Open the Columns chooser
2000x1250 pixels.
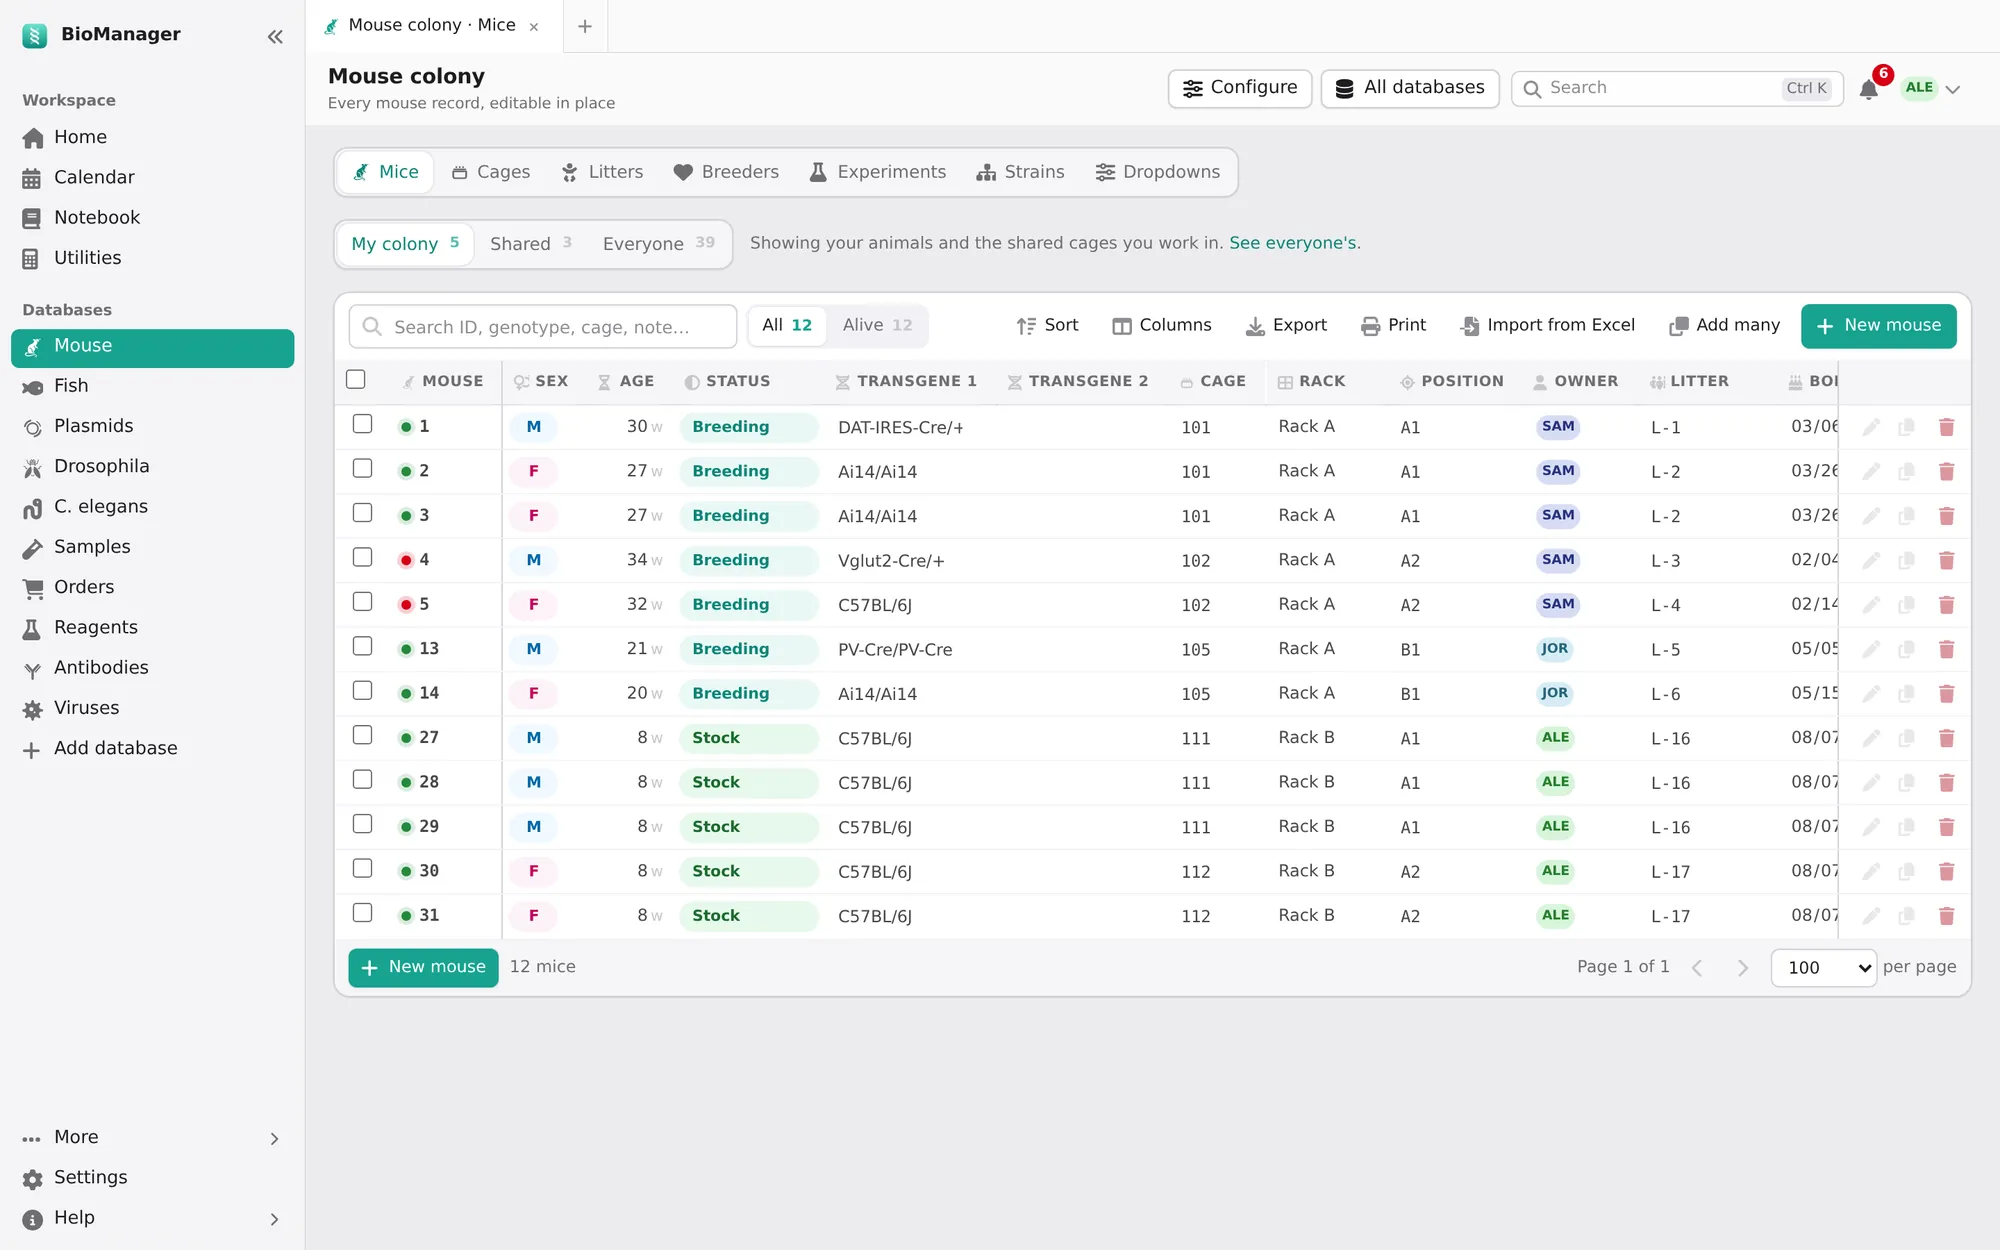1162,326
